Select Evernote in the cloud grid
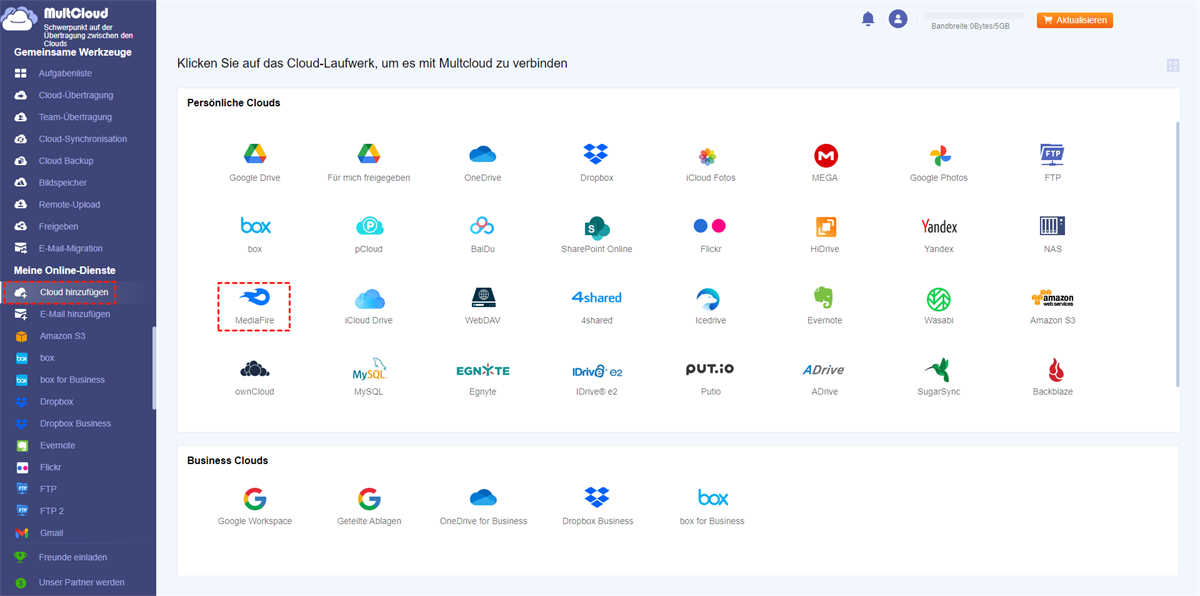Image resolution: width=1200 pixels, height=596 pixels. pyautogui.click(x=825, y=298)
